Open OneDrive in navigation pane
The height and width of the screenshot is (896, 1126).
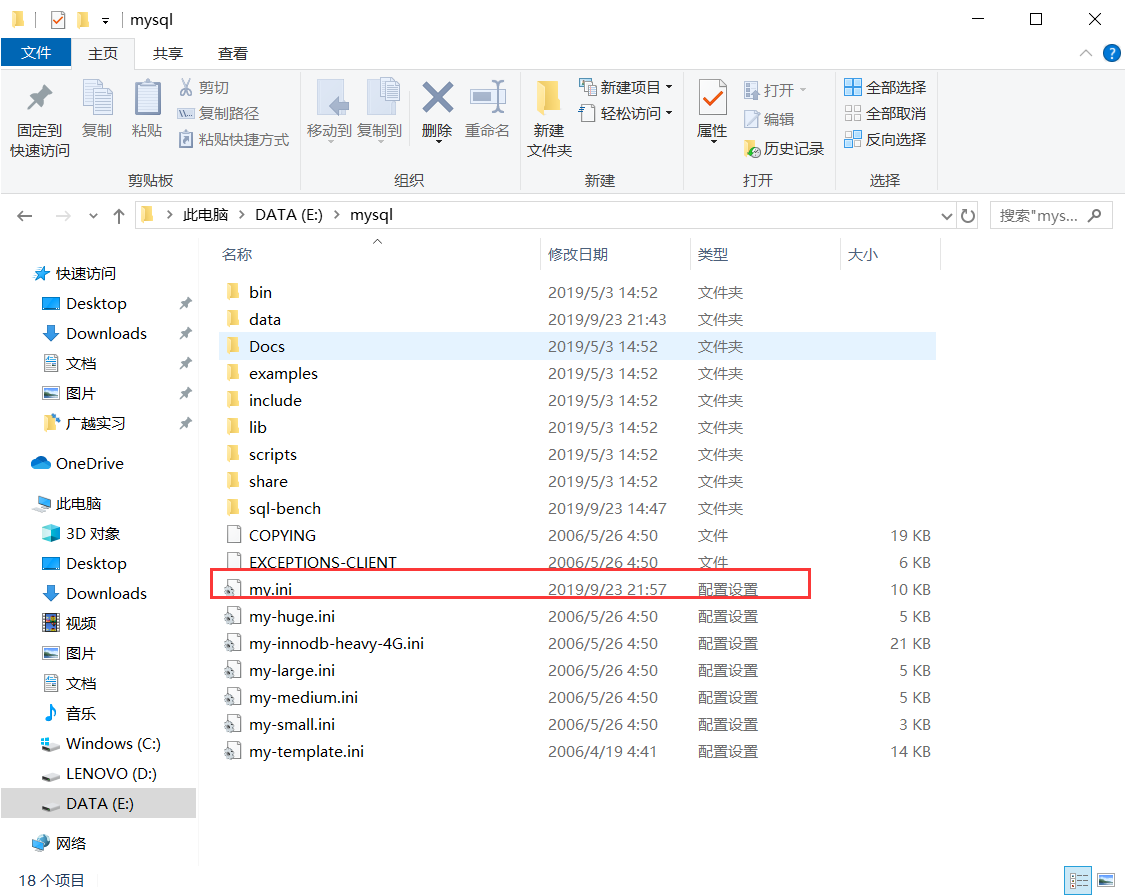point(78,464)
